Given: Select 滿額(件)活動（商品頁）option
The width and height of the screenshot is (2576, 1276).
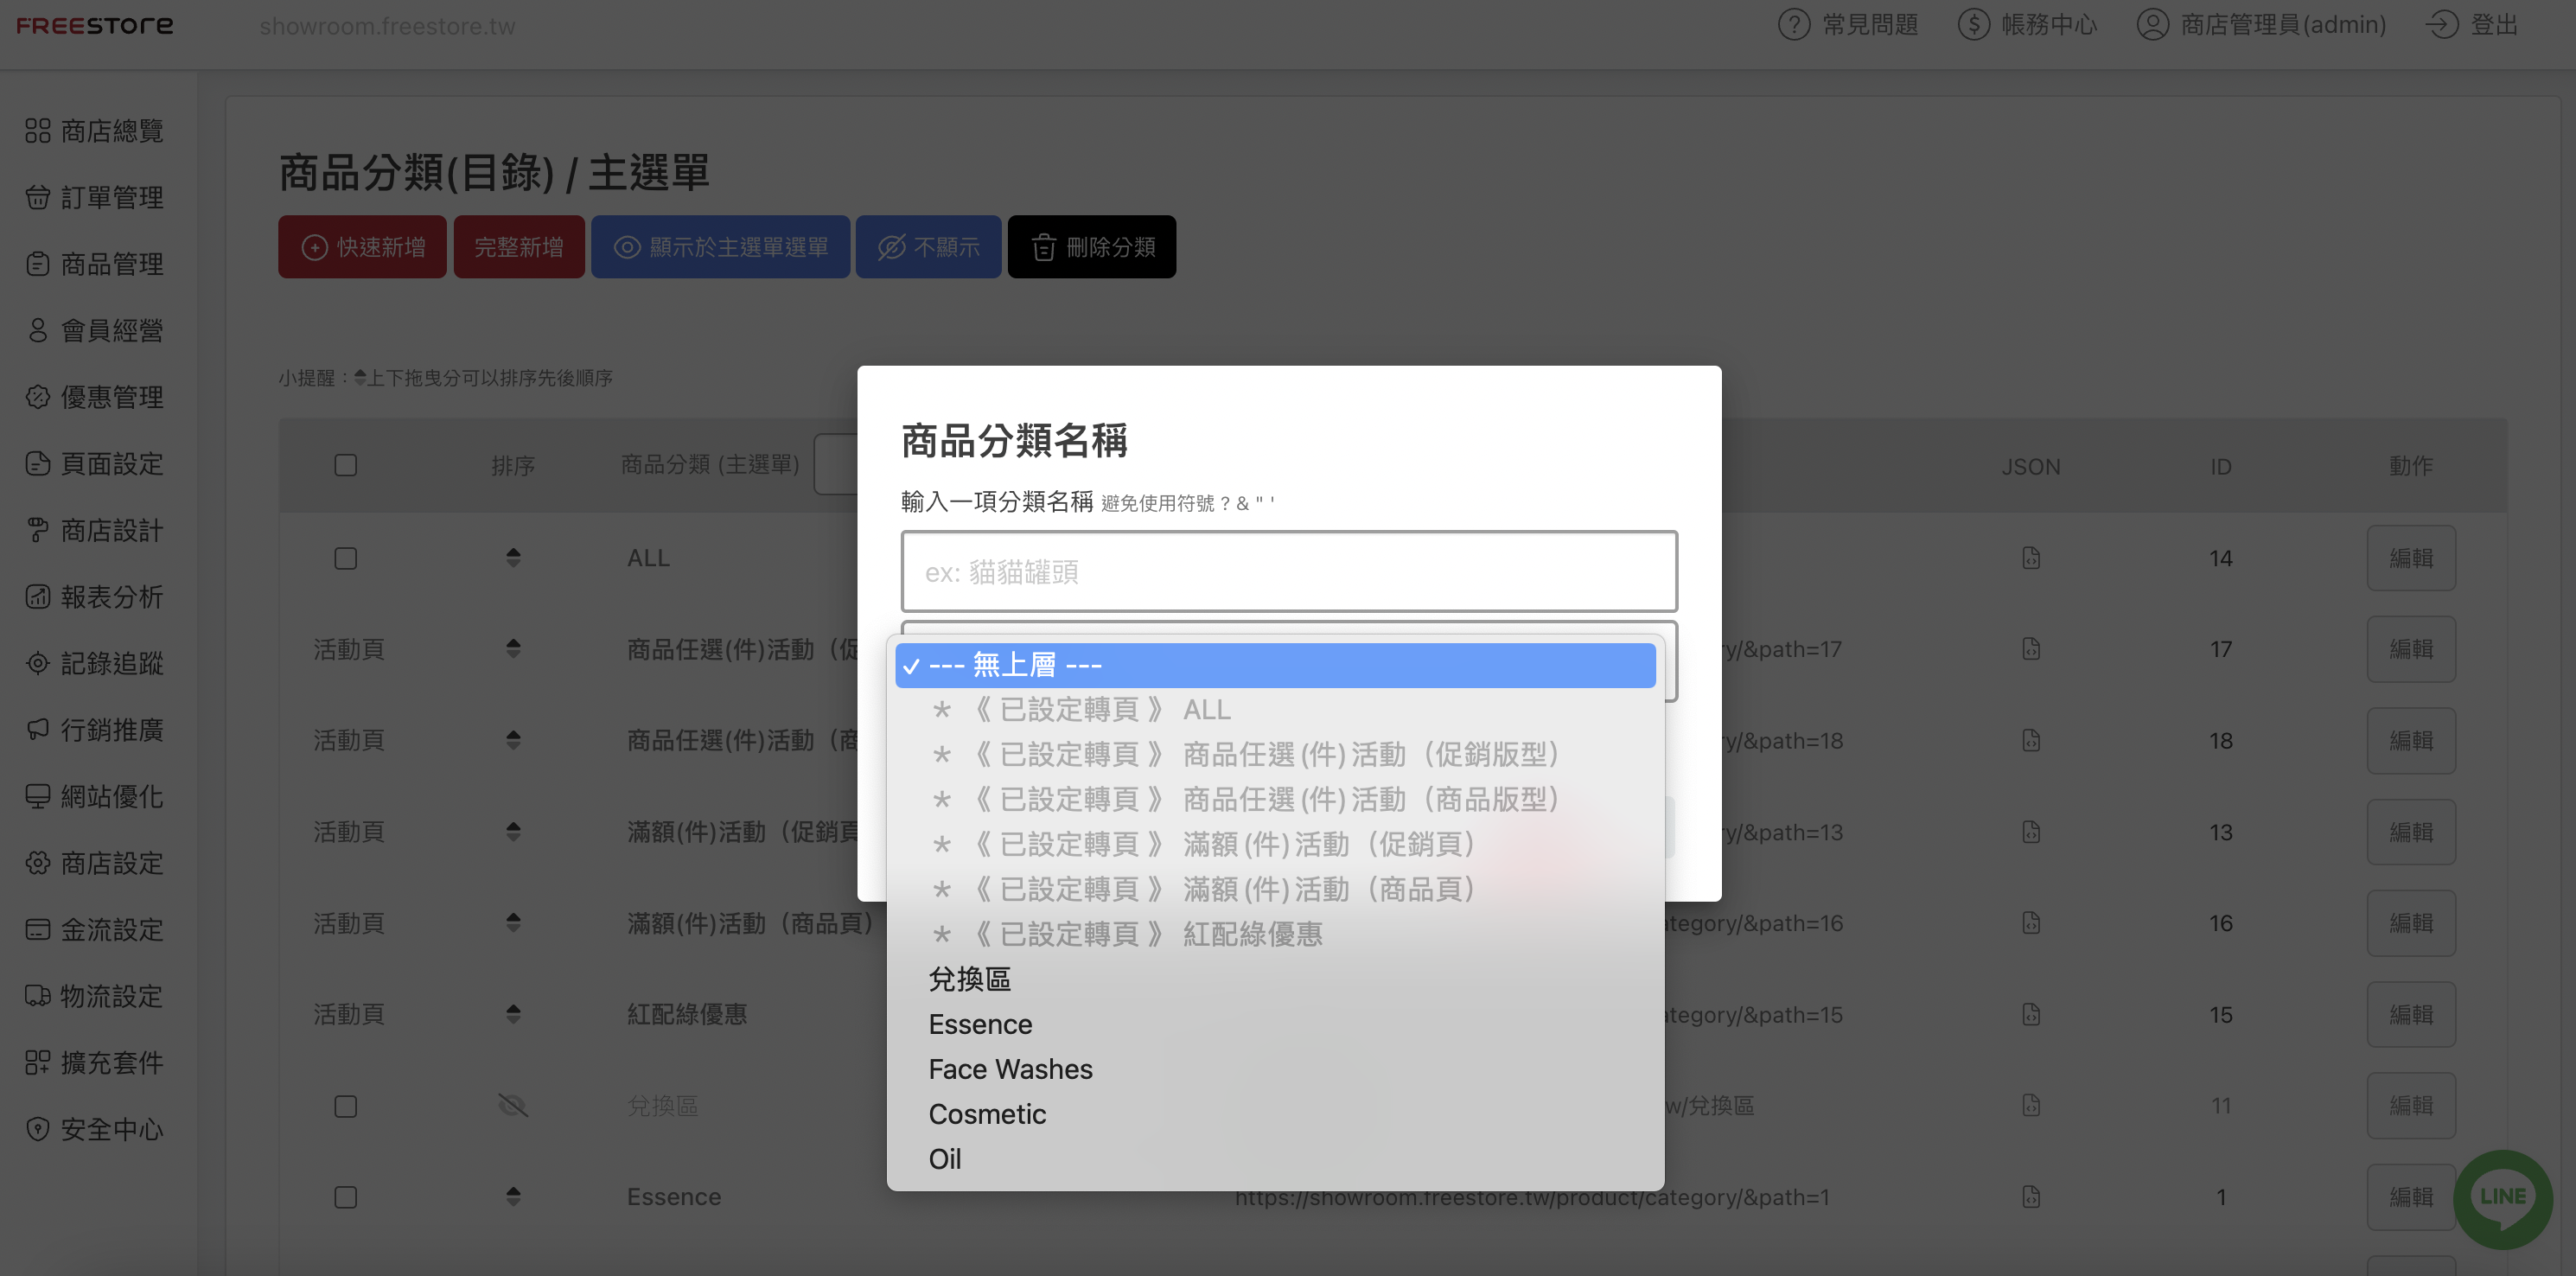Looking at the screenshot, I should point(1275,890).
